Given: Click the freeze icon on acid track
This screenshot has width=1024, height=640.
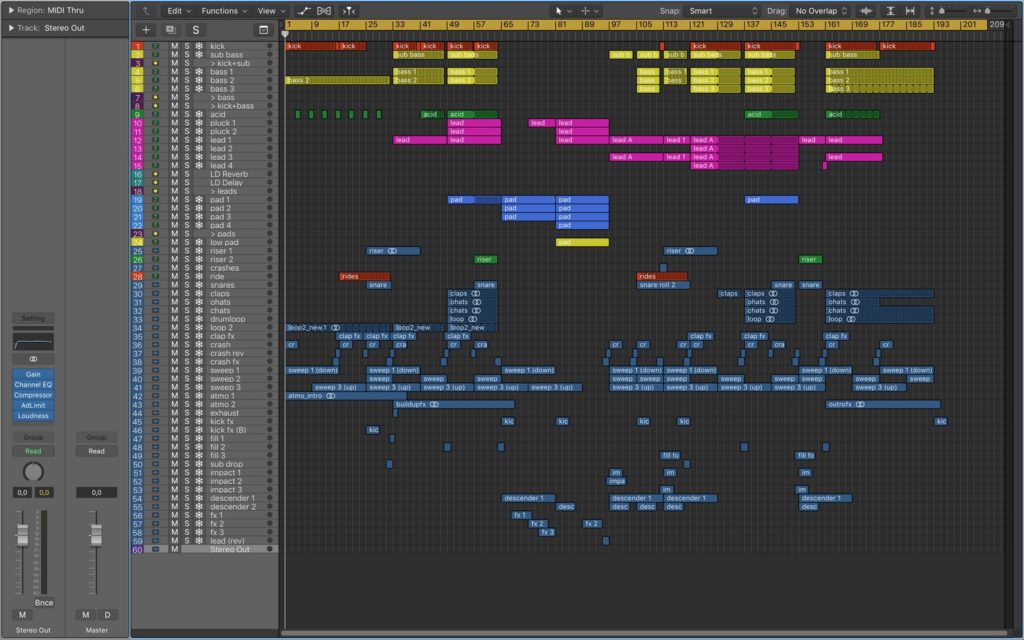Looking at the screenshot, I should tap(199, 114).
